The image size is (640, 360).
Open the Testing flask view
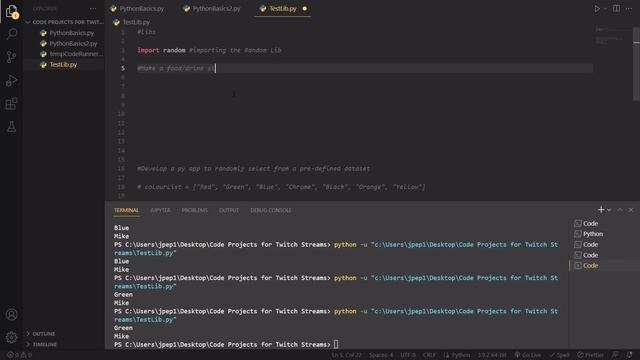[11, 127]
